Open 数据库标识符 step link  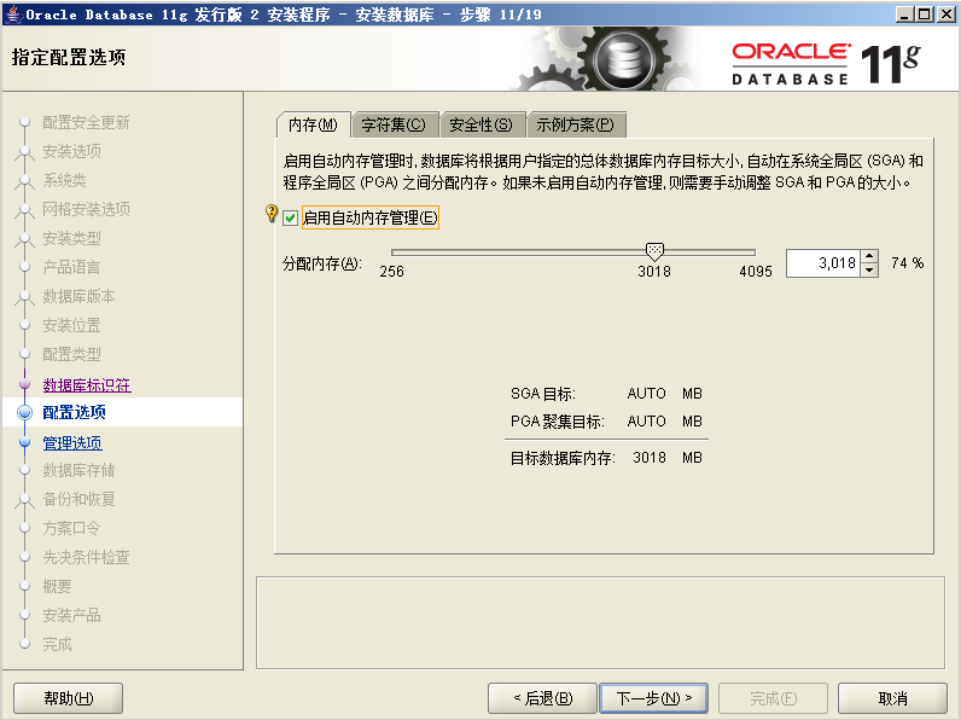coord(86,385)
